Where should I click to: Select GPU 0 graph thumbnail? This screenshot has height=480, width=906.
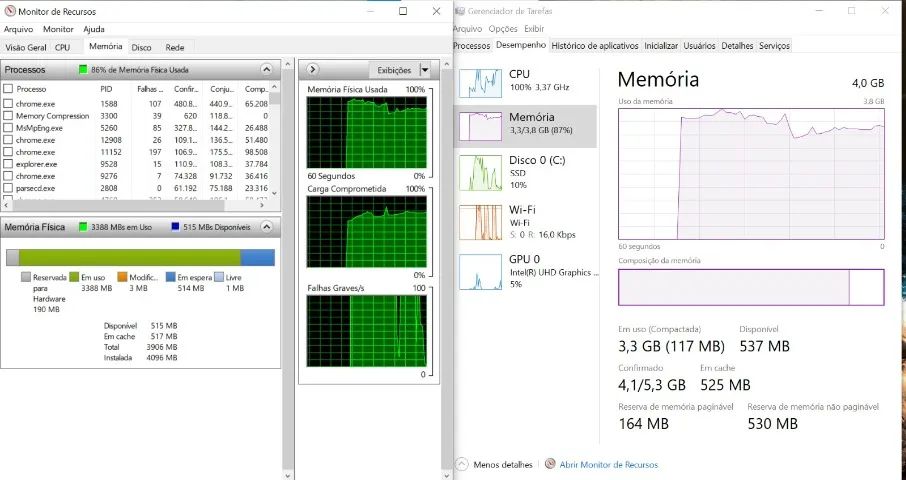[480, 271]
